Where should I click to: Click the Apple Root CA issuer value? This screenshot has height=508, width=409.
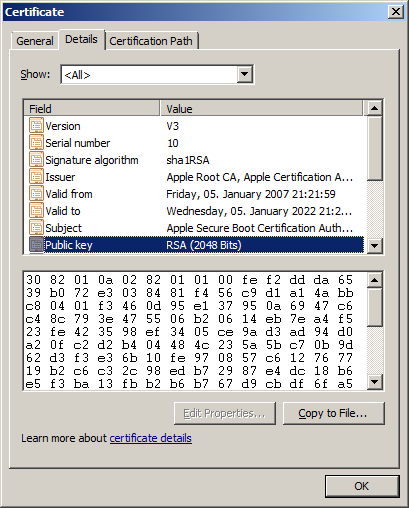(x=260, y=177)
